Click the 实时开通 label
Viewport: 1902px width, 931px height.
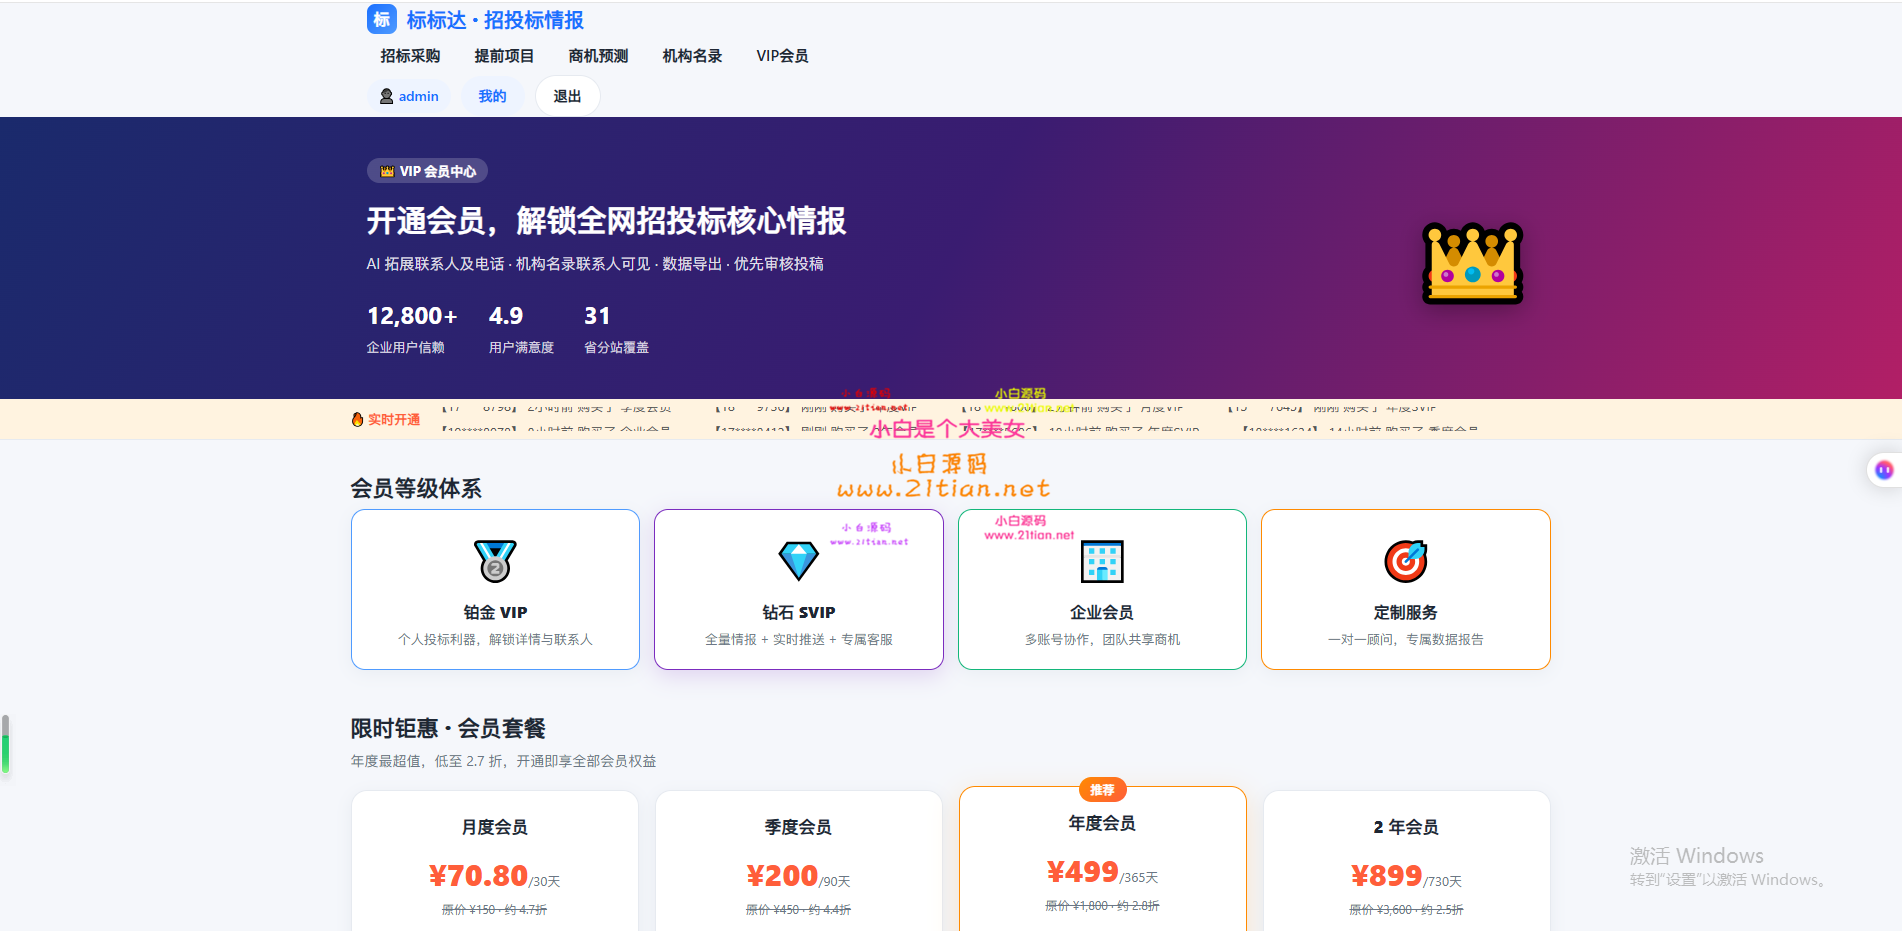pos(394,419)
